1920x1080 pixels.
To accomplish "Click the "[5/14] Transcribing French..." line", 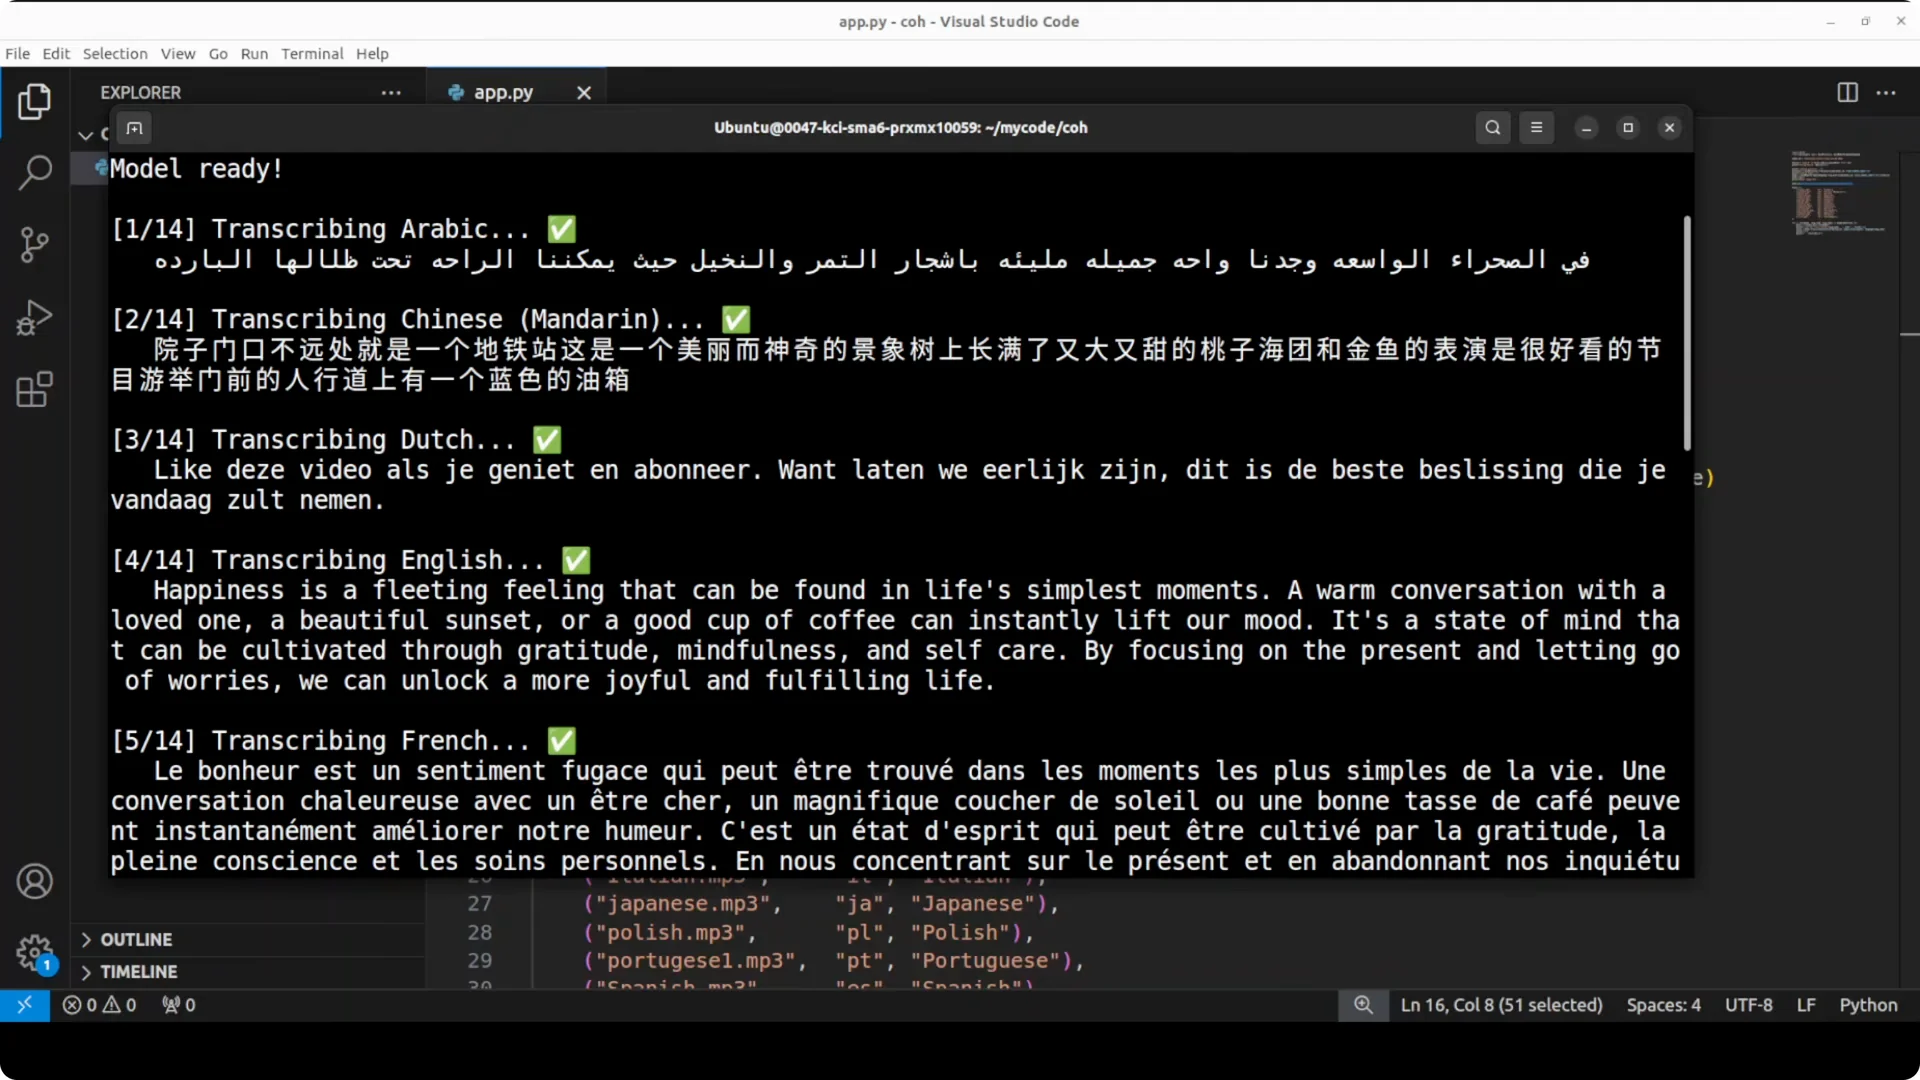I will [x=344, y=741].
